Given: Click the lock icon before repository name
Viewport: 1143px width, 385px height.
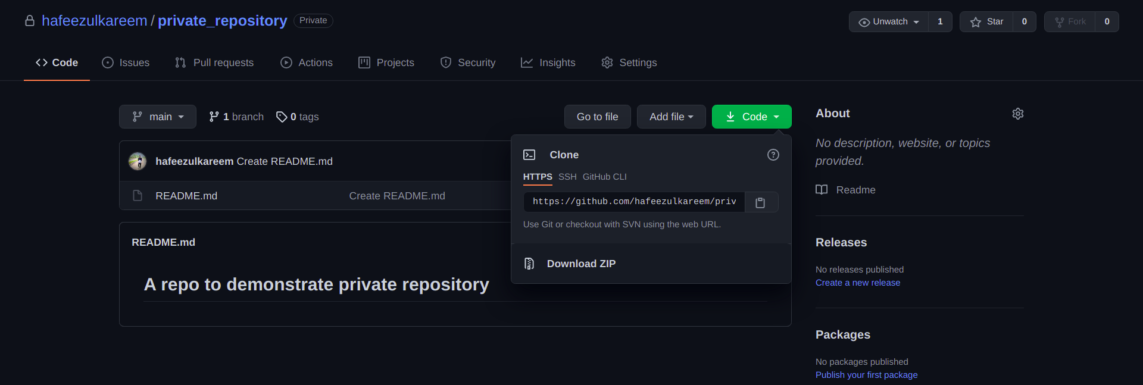Looking at the screenshot, I should point(30,20).
